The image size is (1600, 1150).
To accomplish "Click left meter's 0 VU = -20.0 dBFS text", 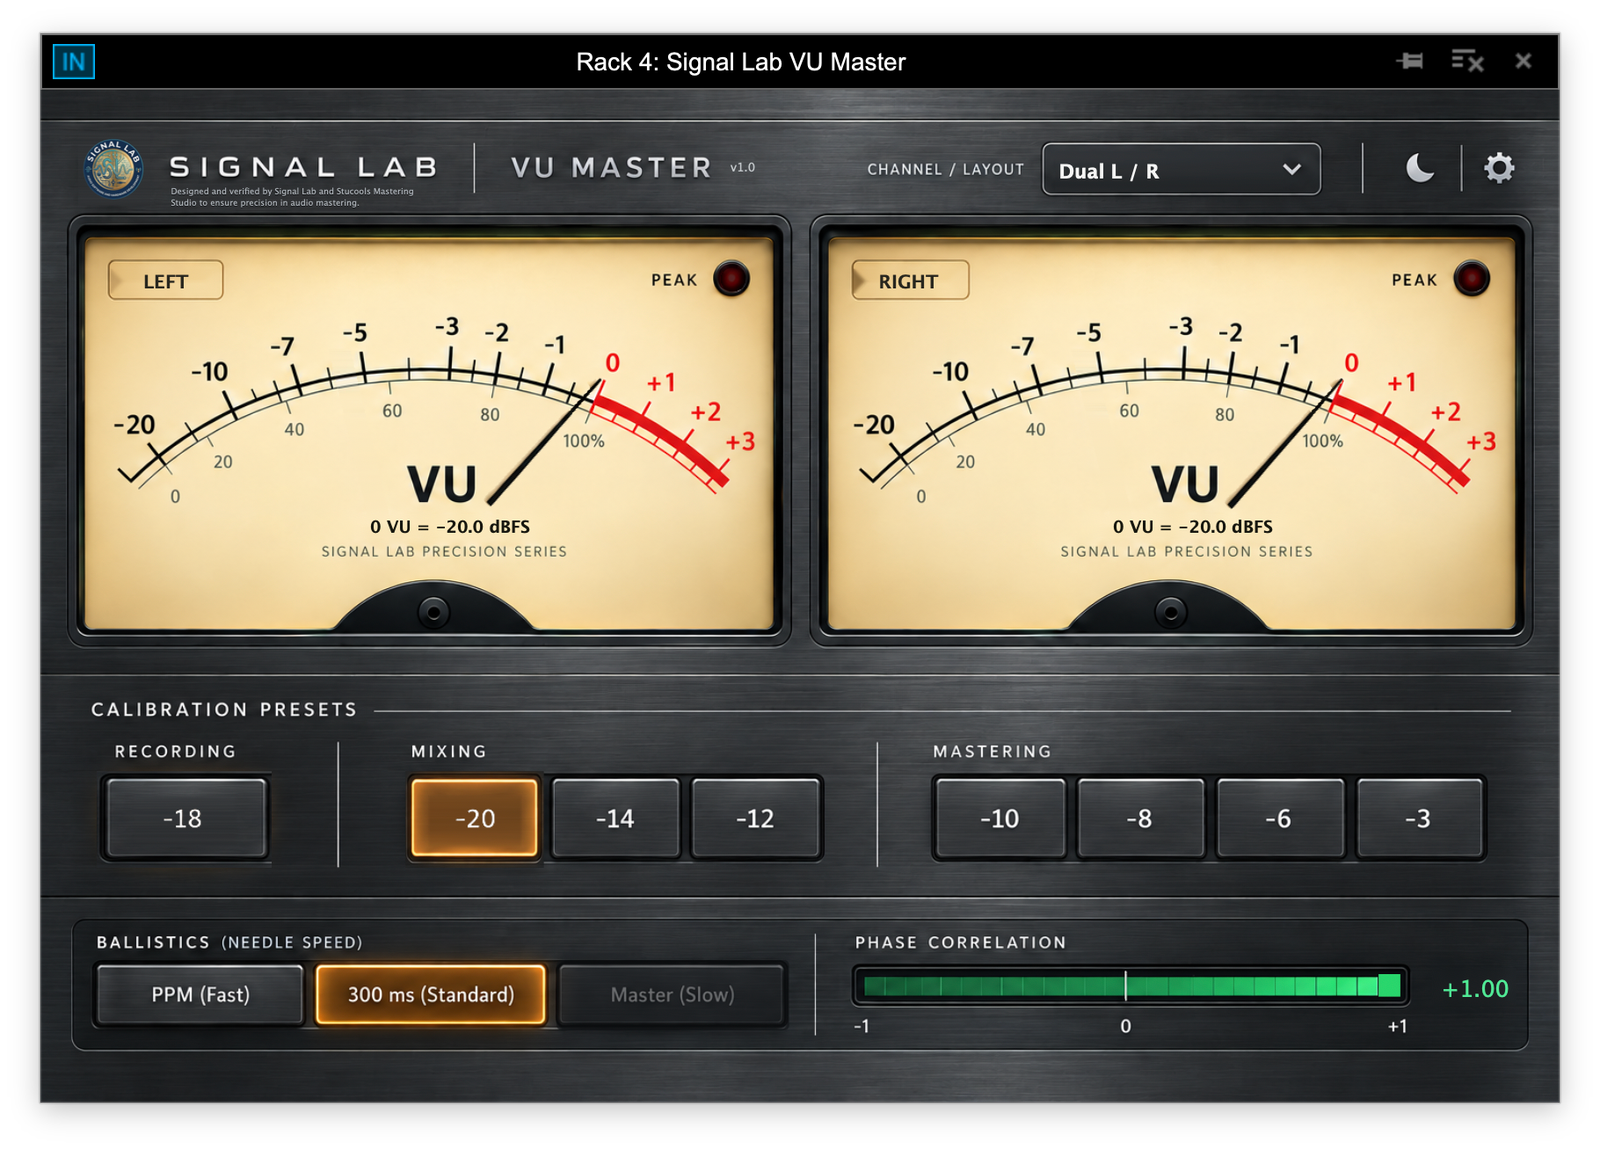I will [450, 526].
